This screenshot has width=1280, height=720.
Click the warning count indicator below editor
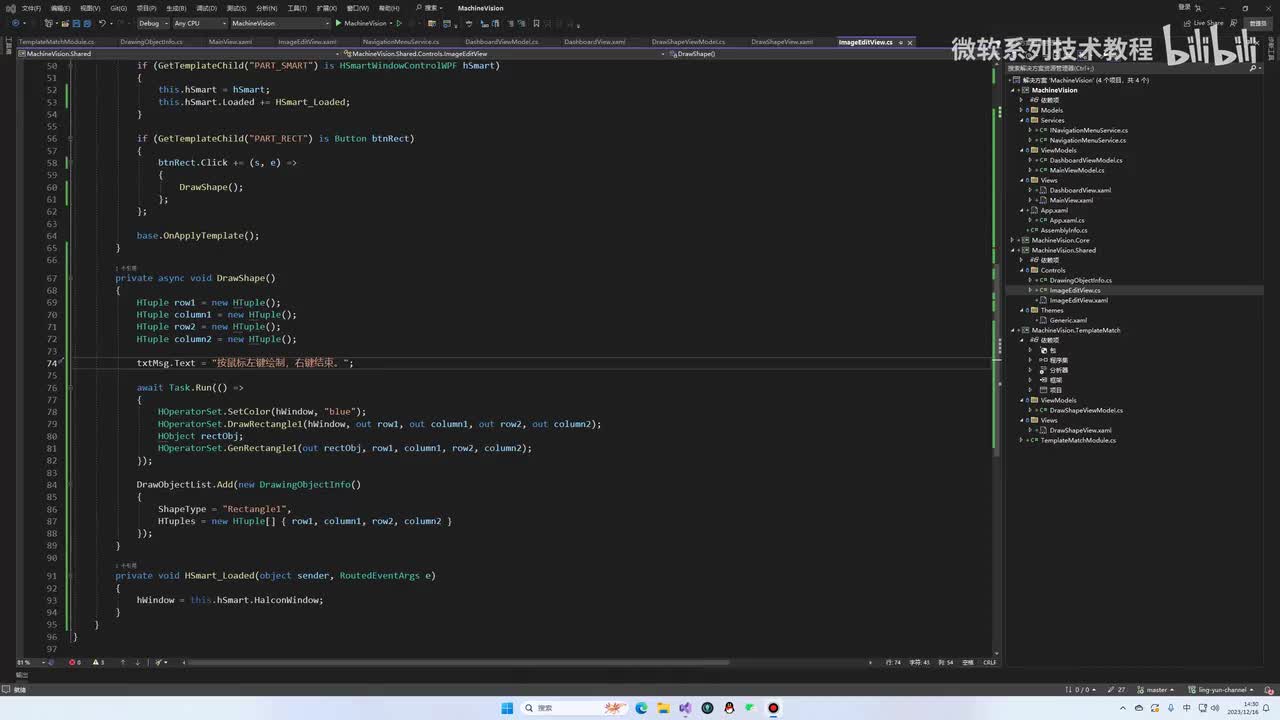coord(98,662)
